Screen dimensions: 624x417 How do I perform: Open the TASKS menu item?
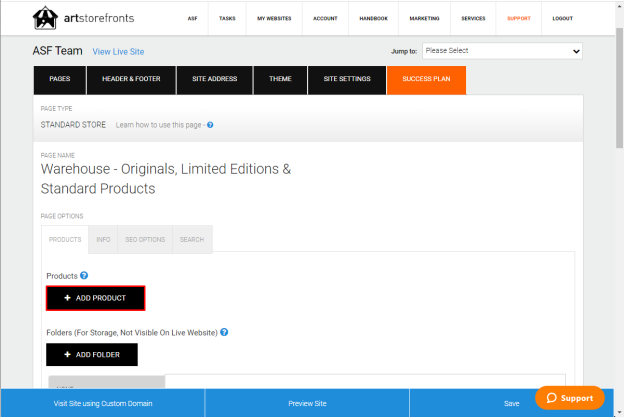click(x=227, y=18)
